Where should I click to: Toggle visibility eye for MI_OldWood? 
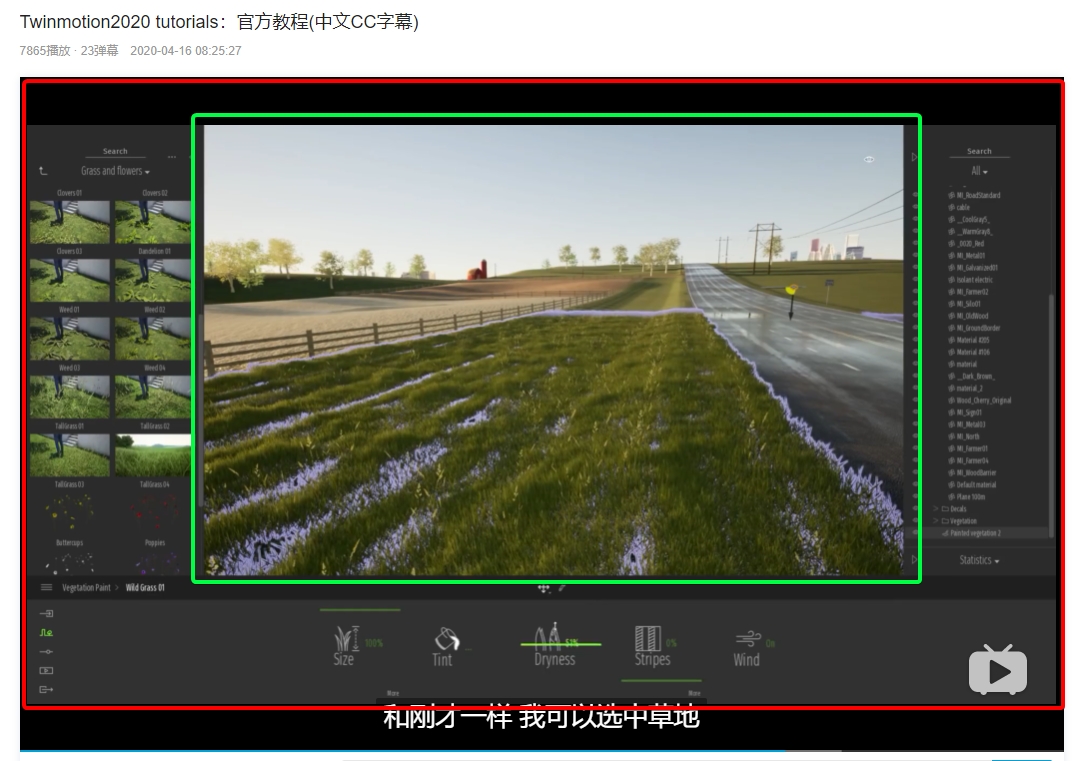tap(915, 316)
